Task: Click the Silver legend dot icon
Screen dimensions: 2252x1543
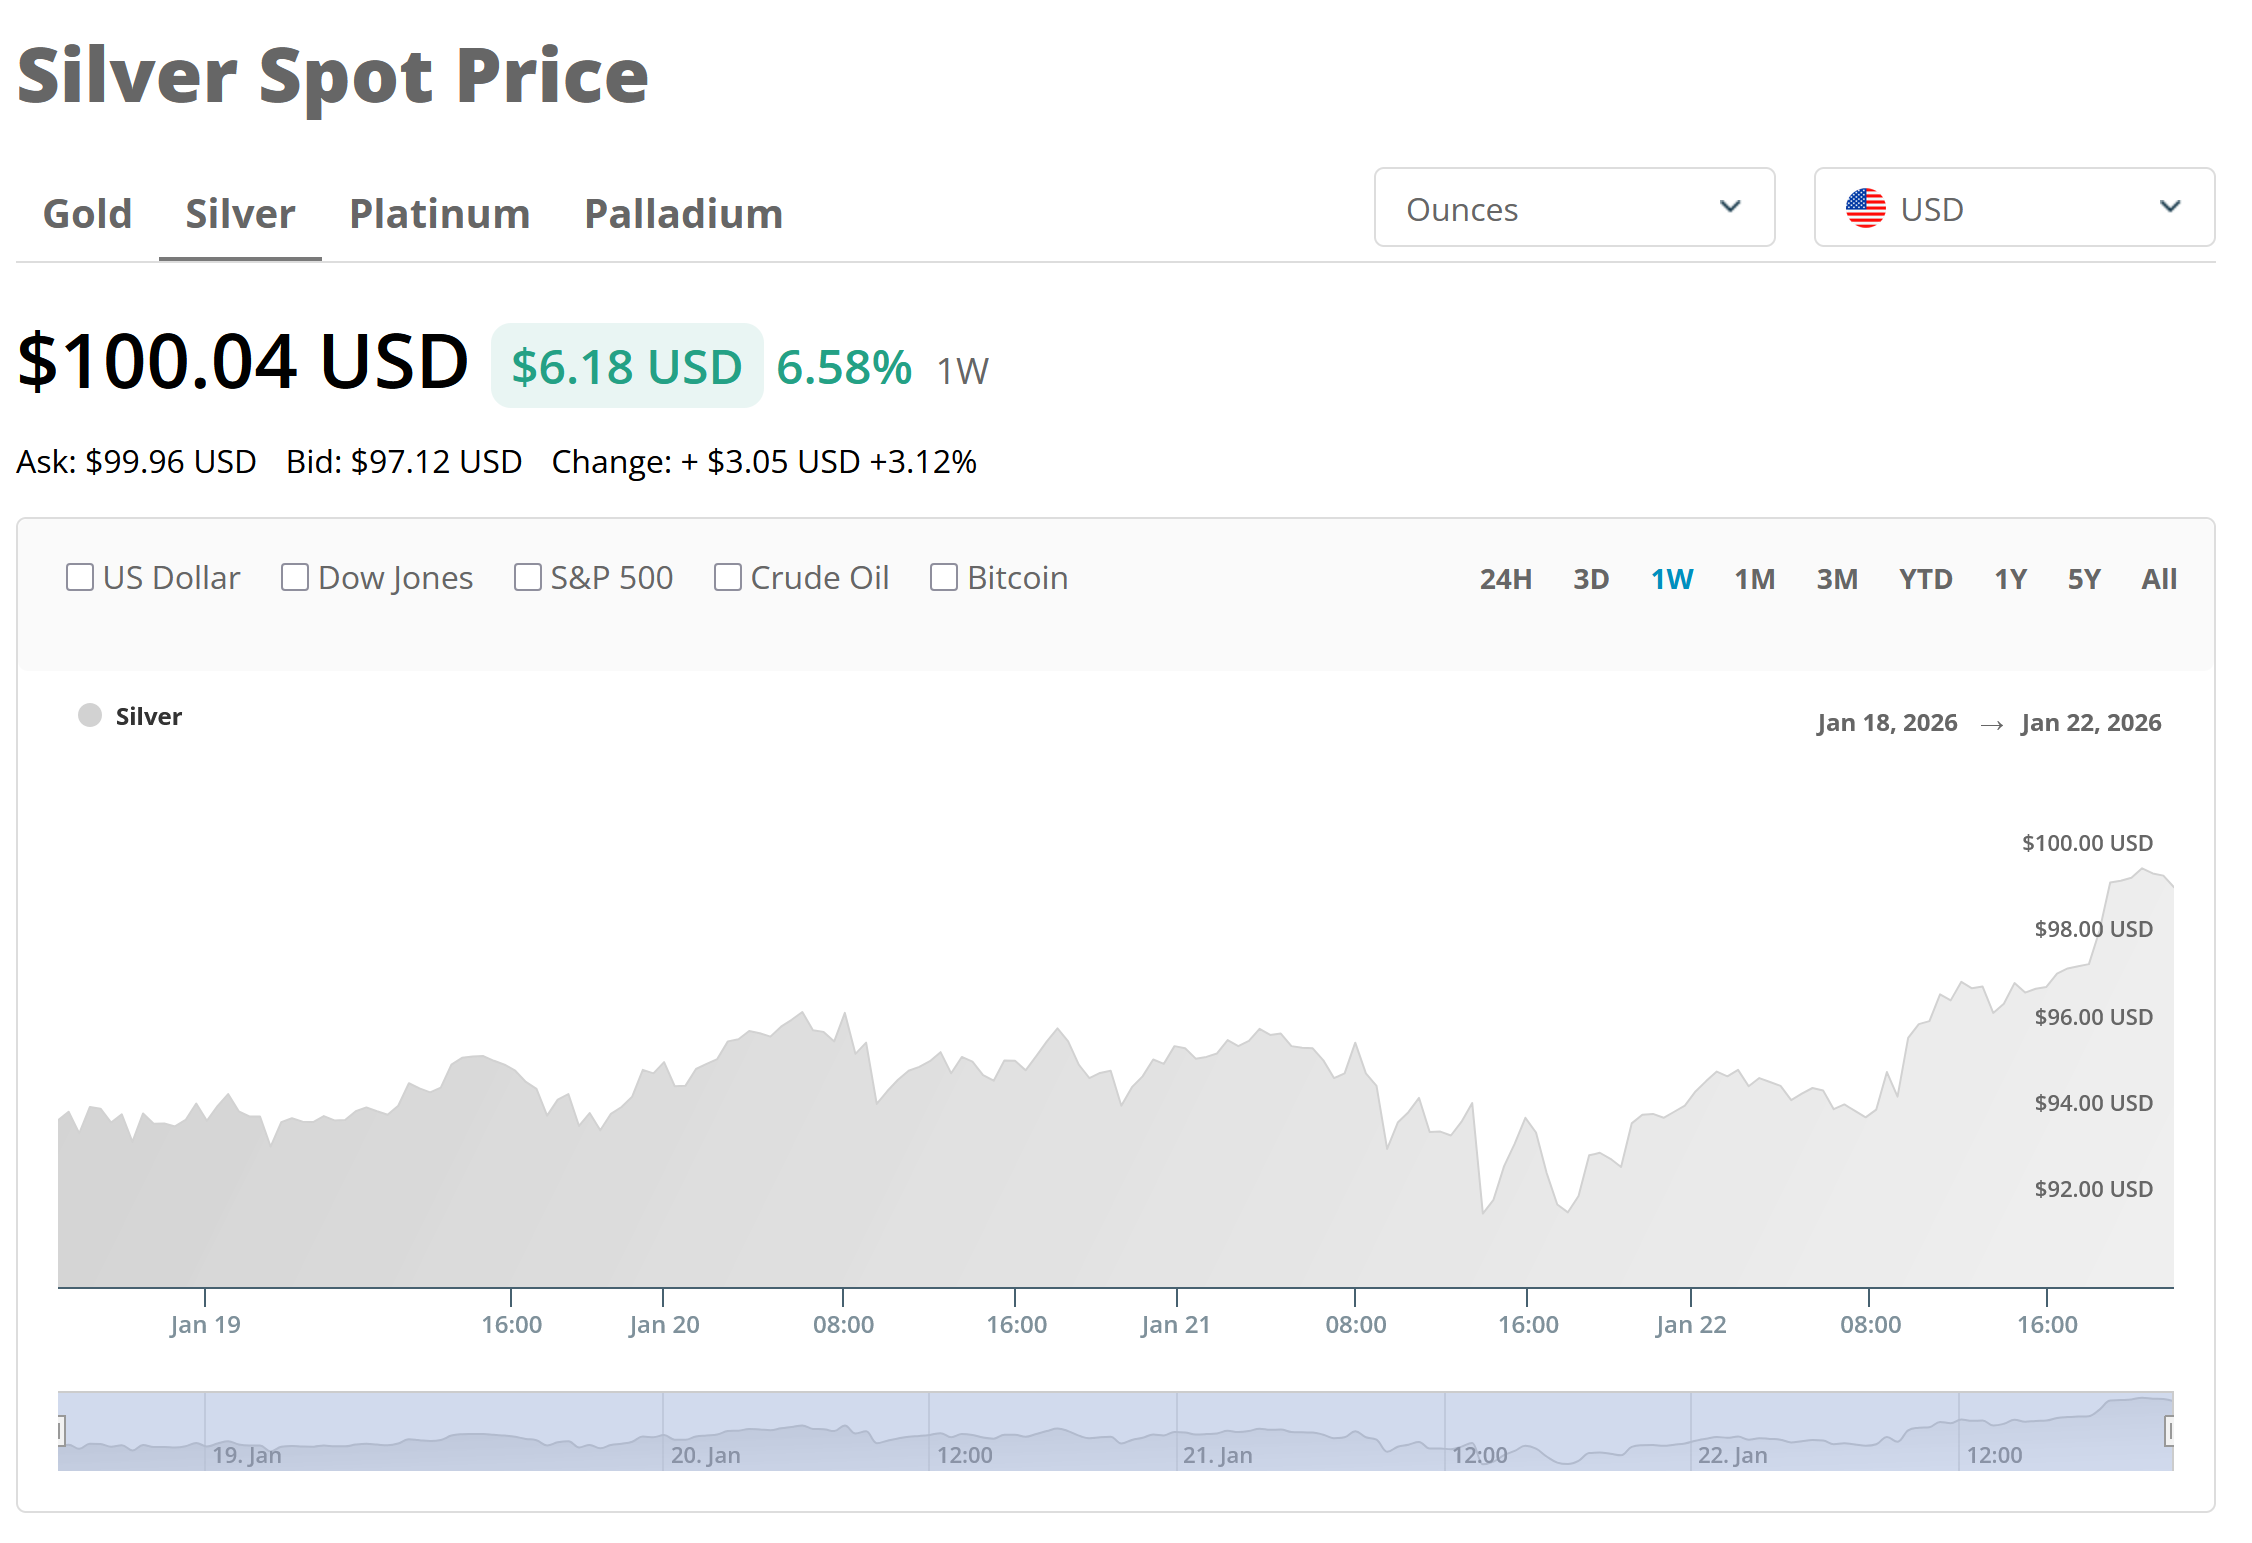Action: (90, 715)
